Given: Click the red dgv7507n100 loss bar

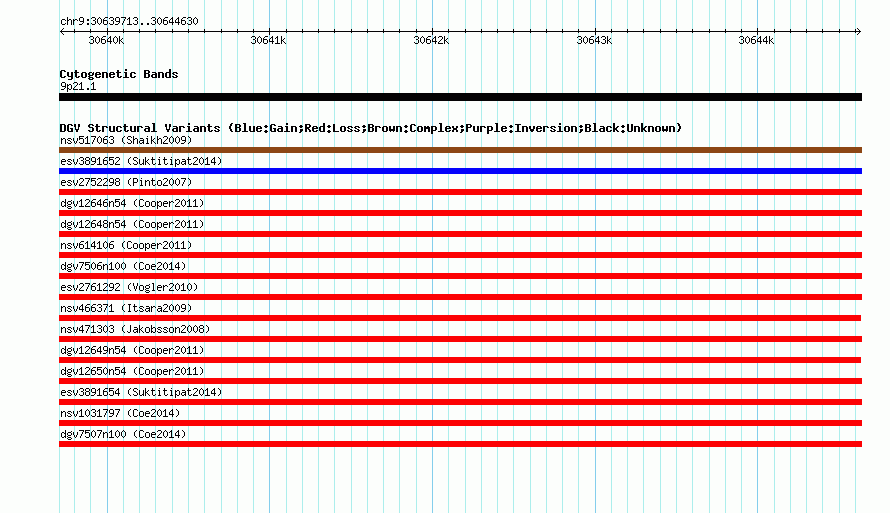Looking at the screenshot, I should click(460, 444).
